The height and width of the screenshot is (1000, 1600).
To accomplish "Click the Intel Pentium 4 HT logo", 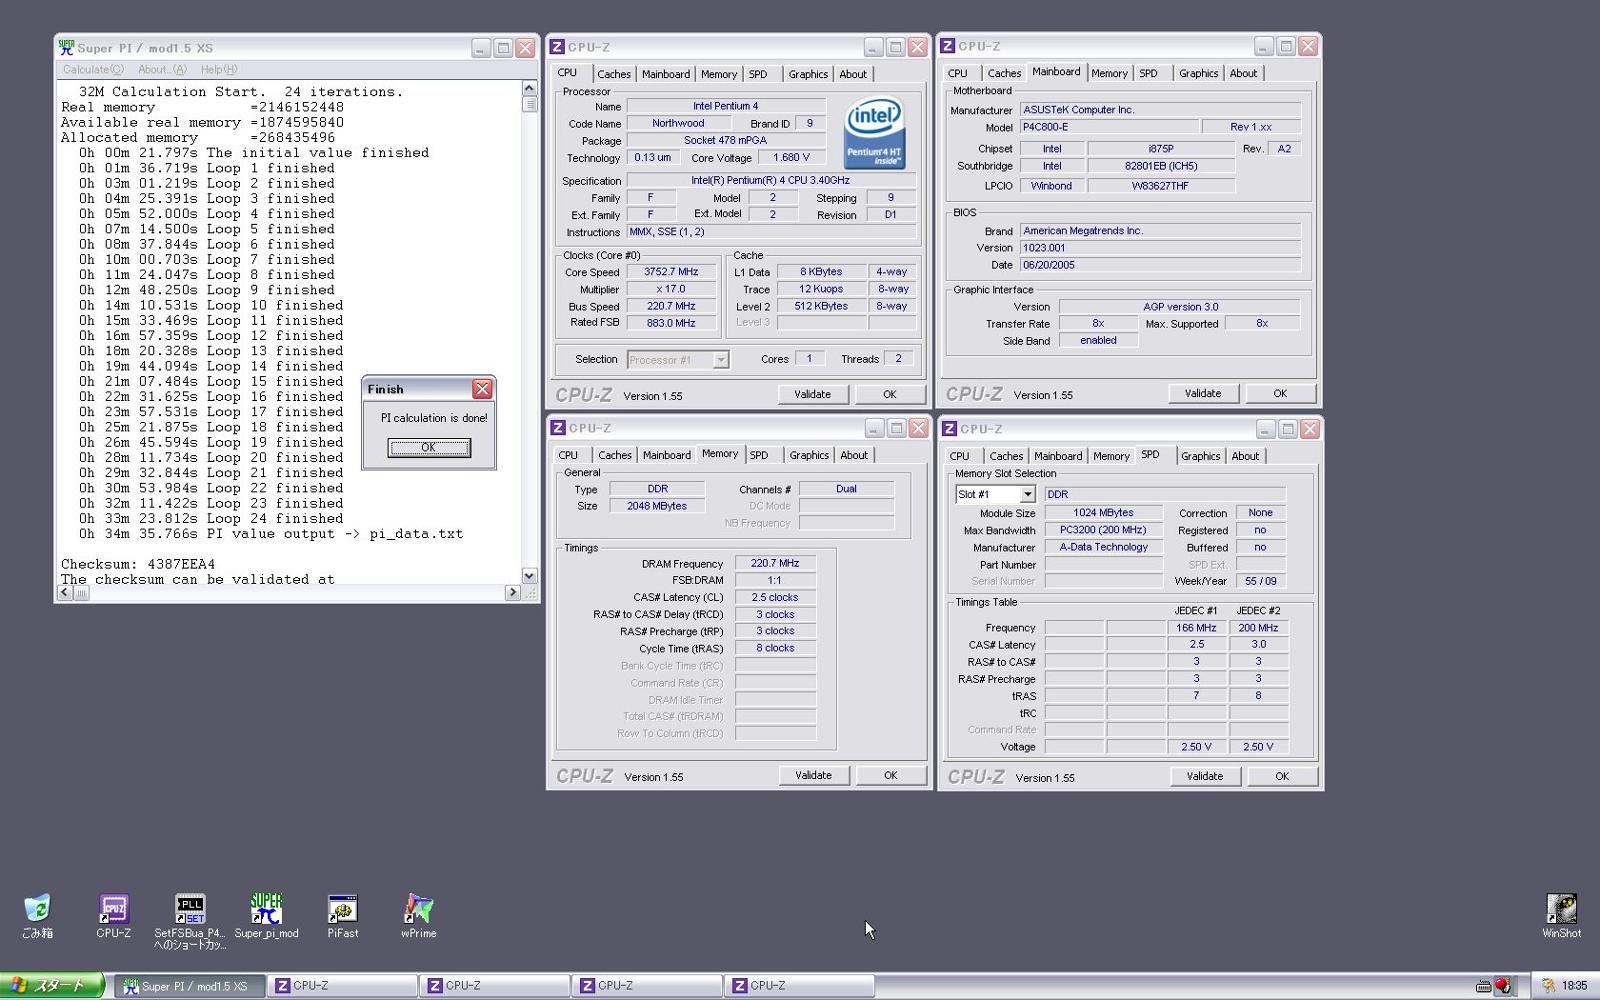I will click(874, 133).
